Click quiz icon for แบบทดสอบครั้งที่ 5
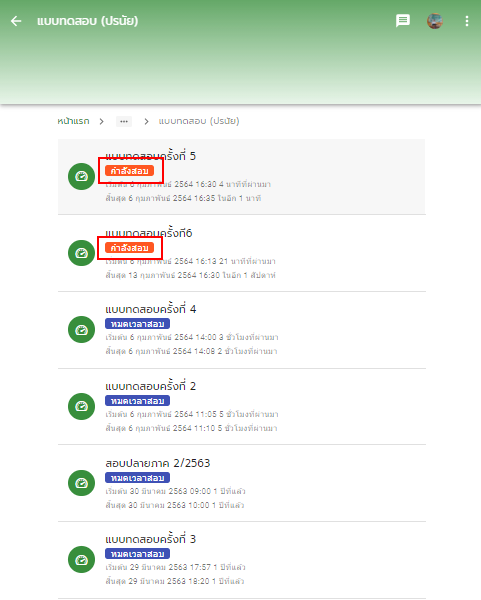 point(81,176)
